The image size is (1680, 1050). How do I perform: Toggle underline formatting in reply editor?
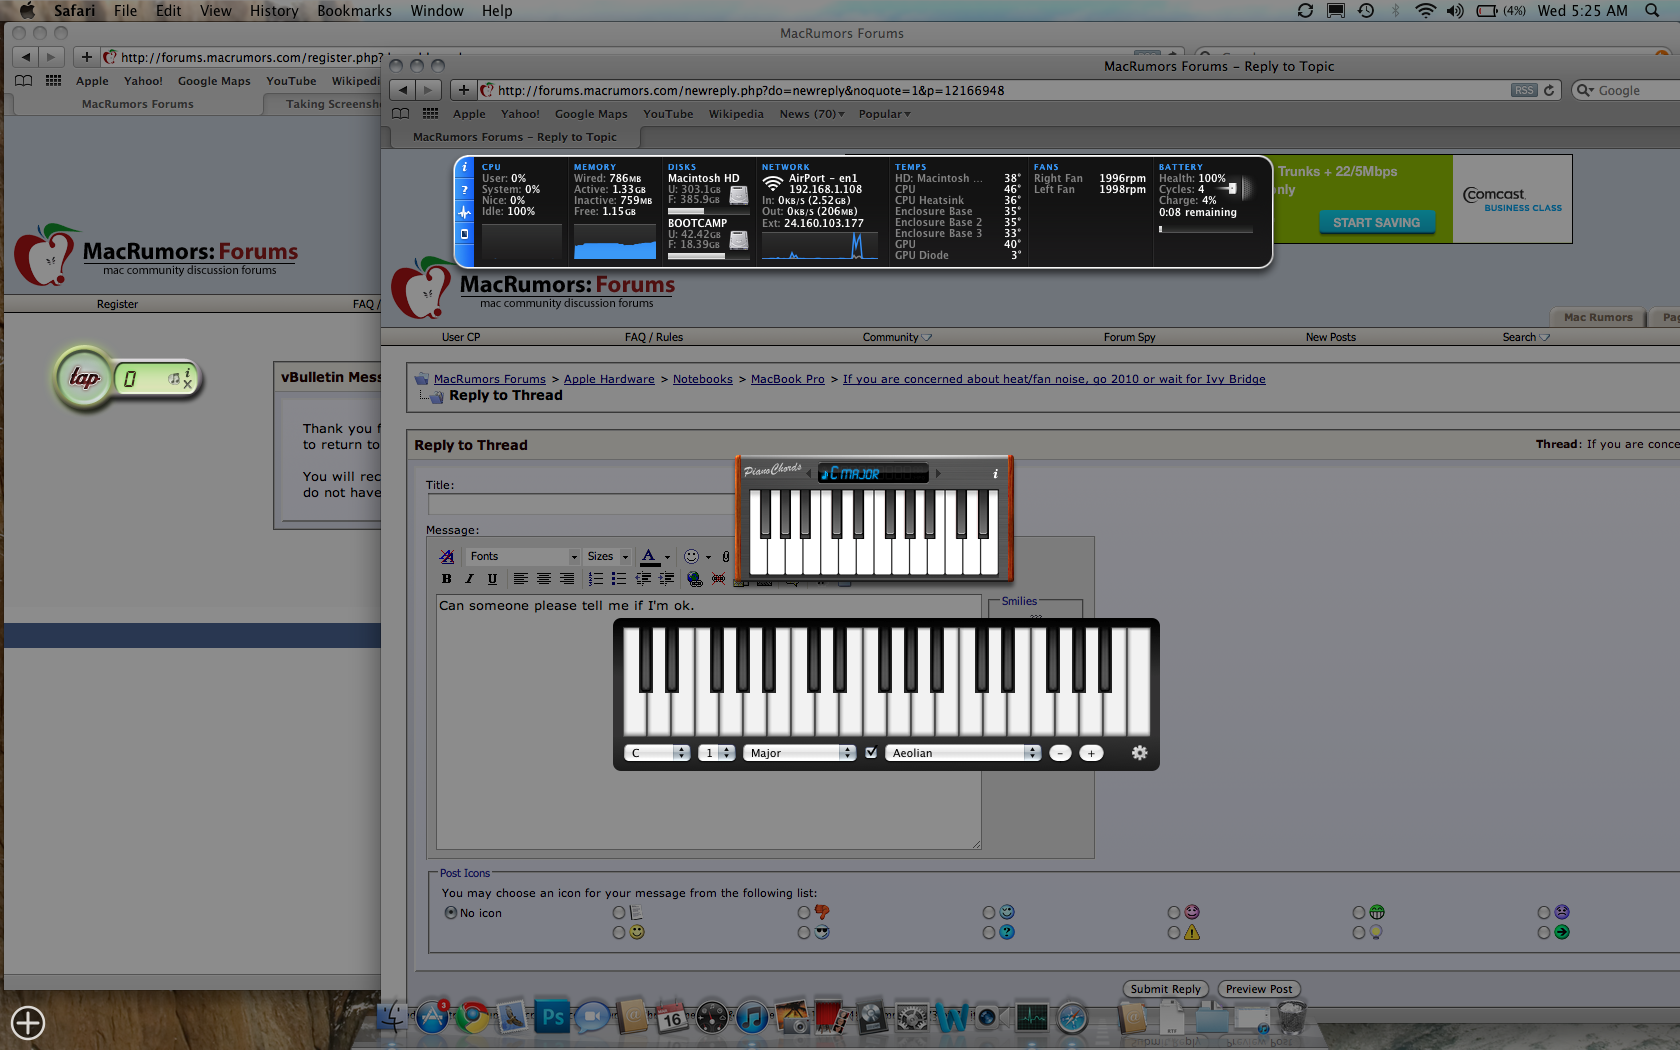click(x=492, y=579)
